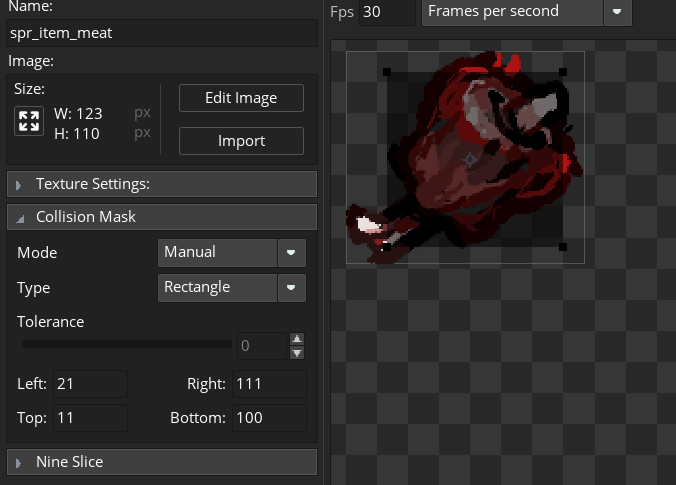Select the Left collision mask value field

coord(90,384)
